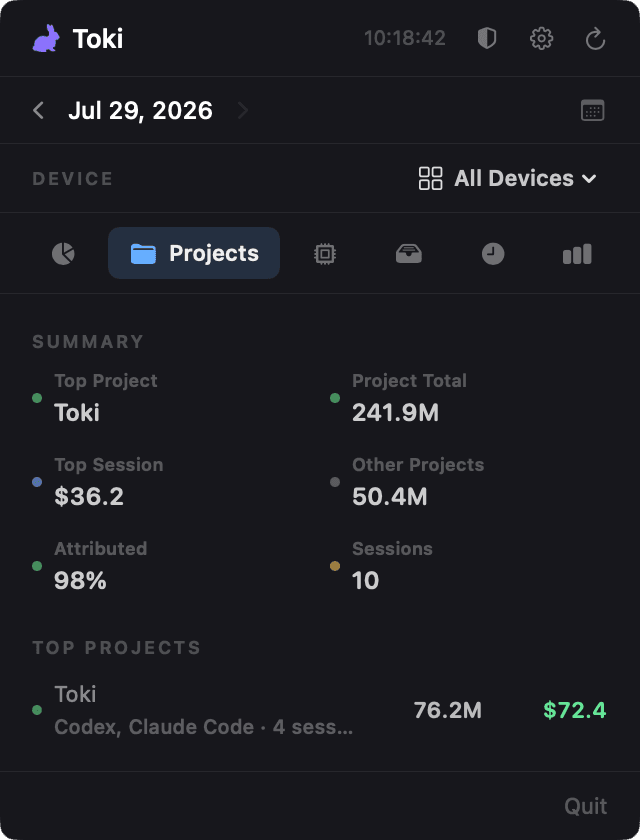The image size is (640, 840).
Task: Click the DEVICE label
Action: tap(73, 178)
